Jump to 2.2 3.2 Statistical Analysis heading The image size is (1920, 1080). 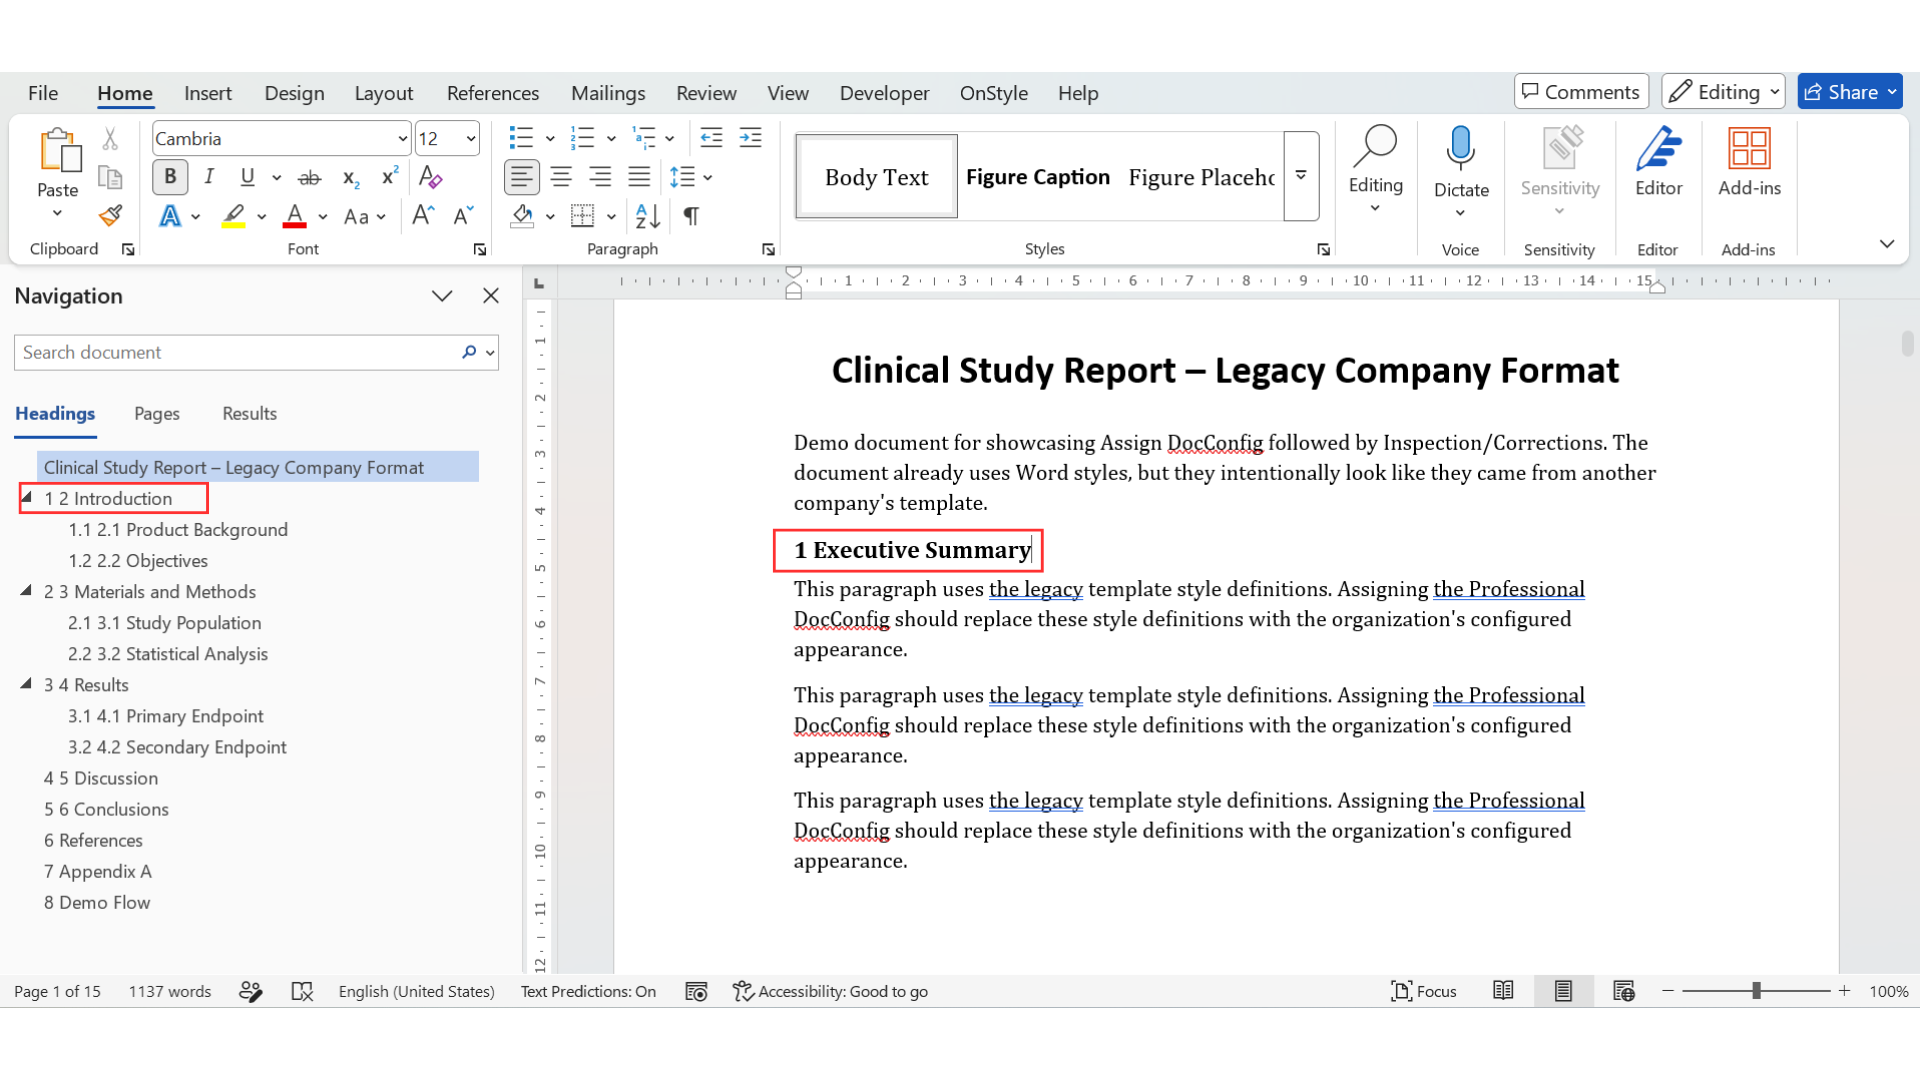pos(168,654)
